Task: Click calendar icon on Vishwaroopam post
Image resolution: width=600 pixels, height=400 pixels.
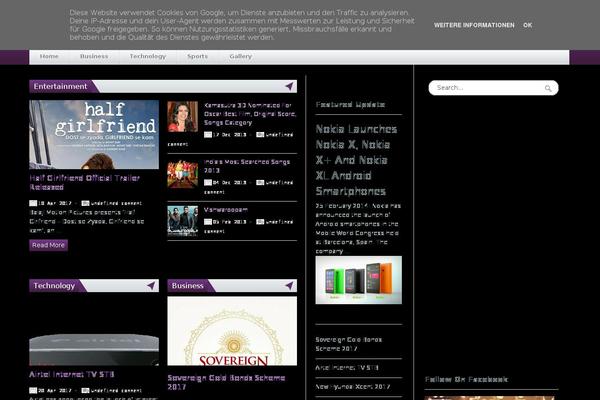Action: click(208, 222)
